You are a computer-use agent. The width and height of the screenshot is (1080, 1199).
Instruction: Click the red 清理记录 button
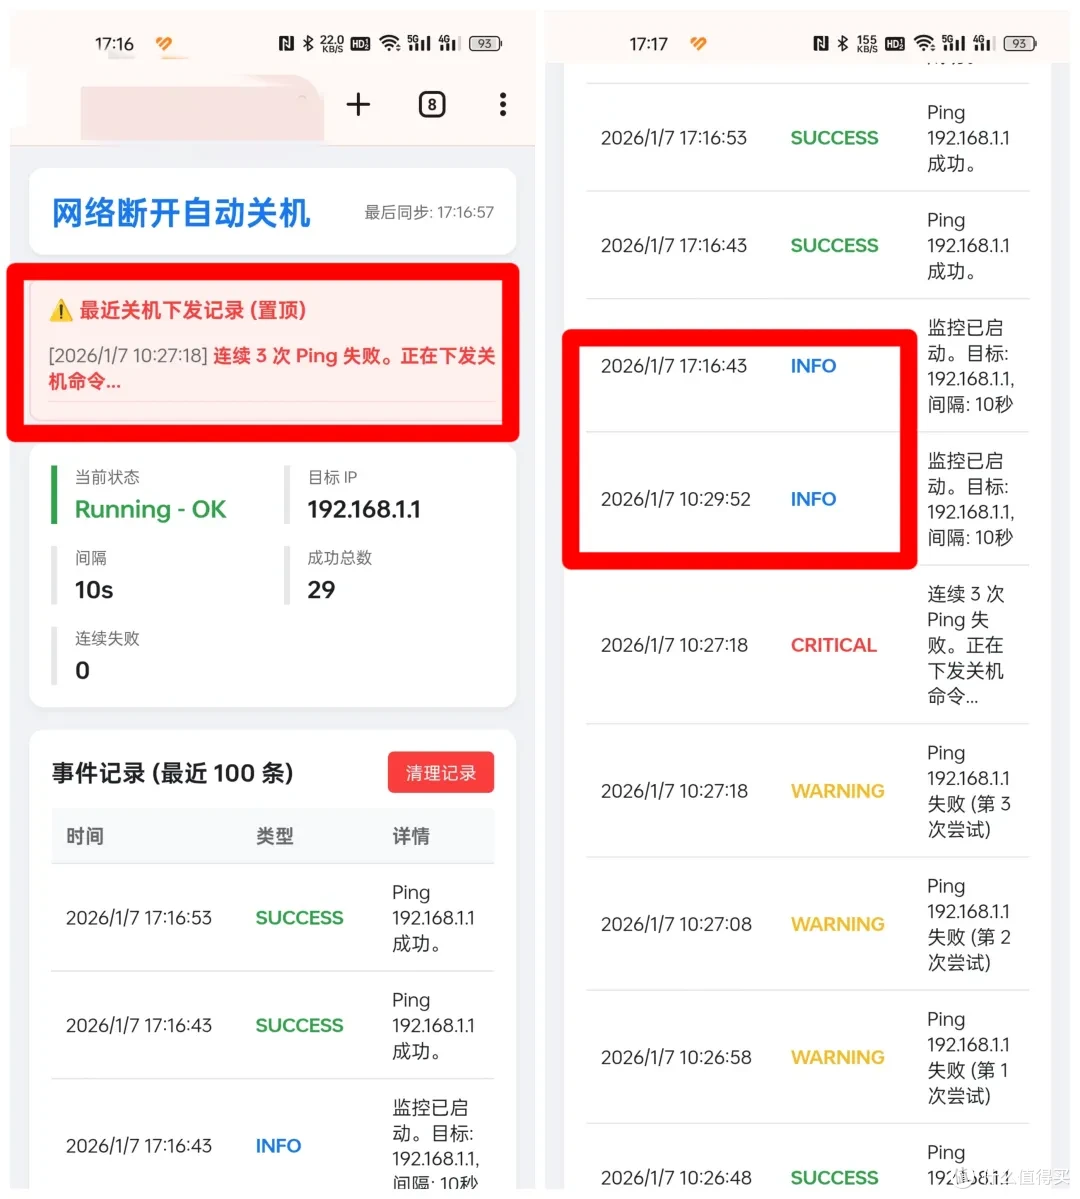441,772
